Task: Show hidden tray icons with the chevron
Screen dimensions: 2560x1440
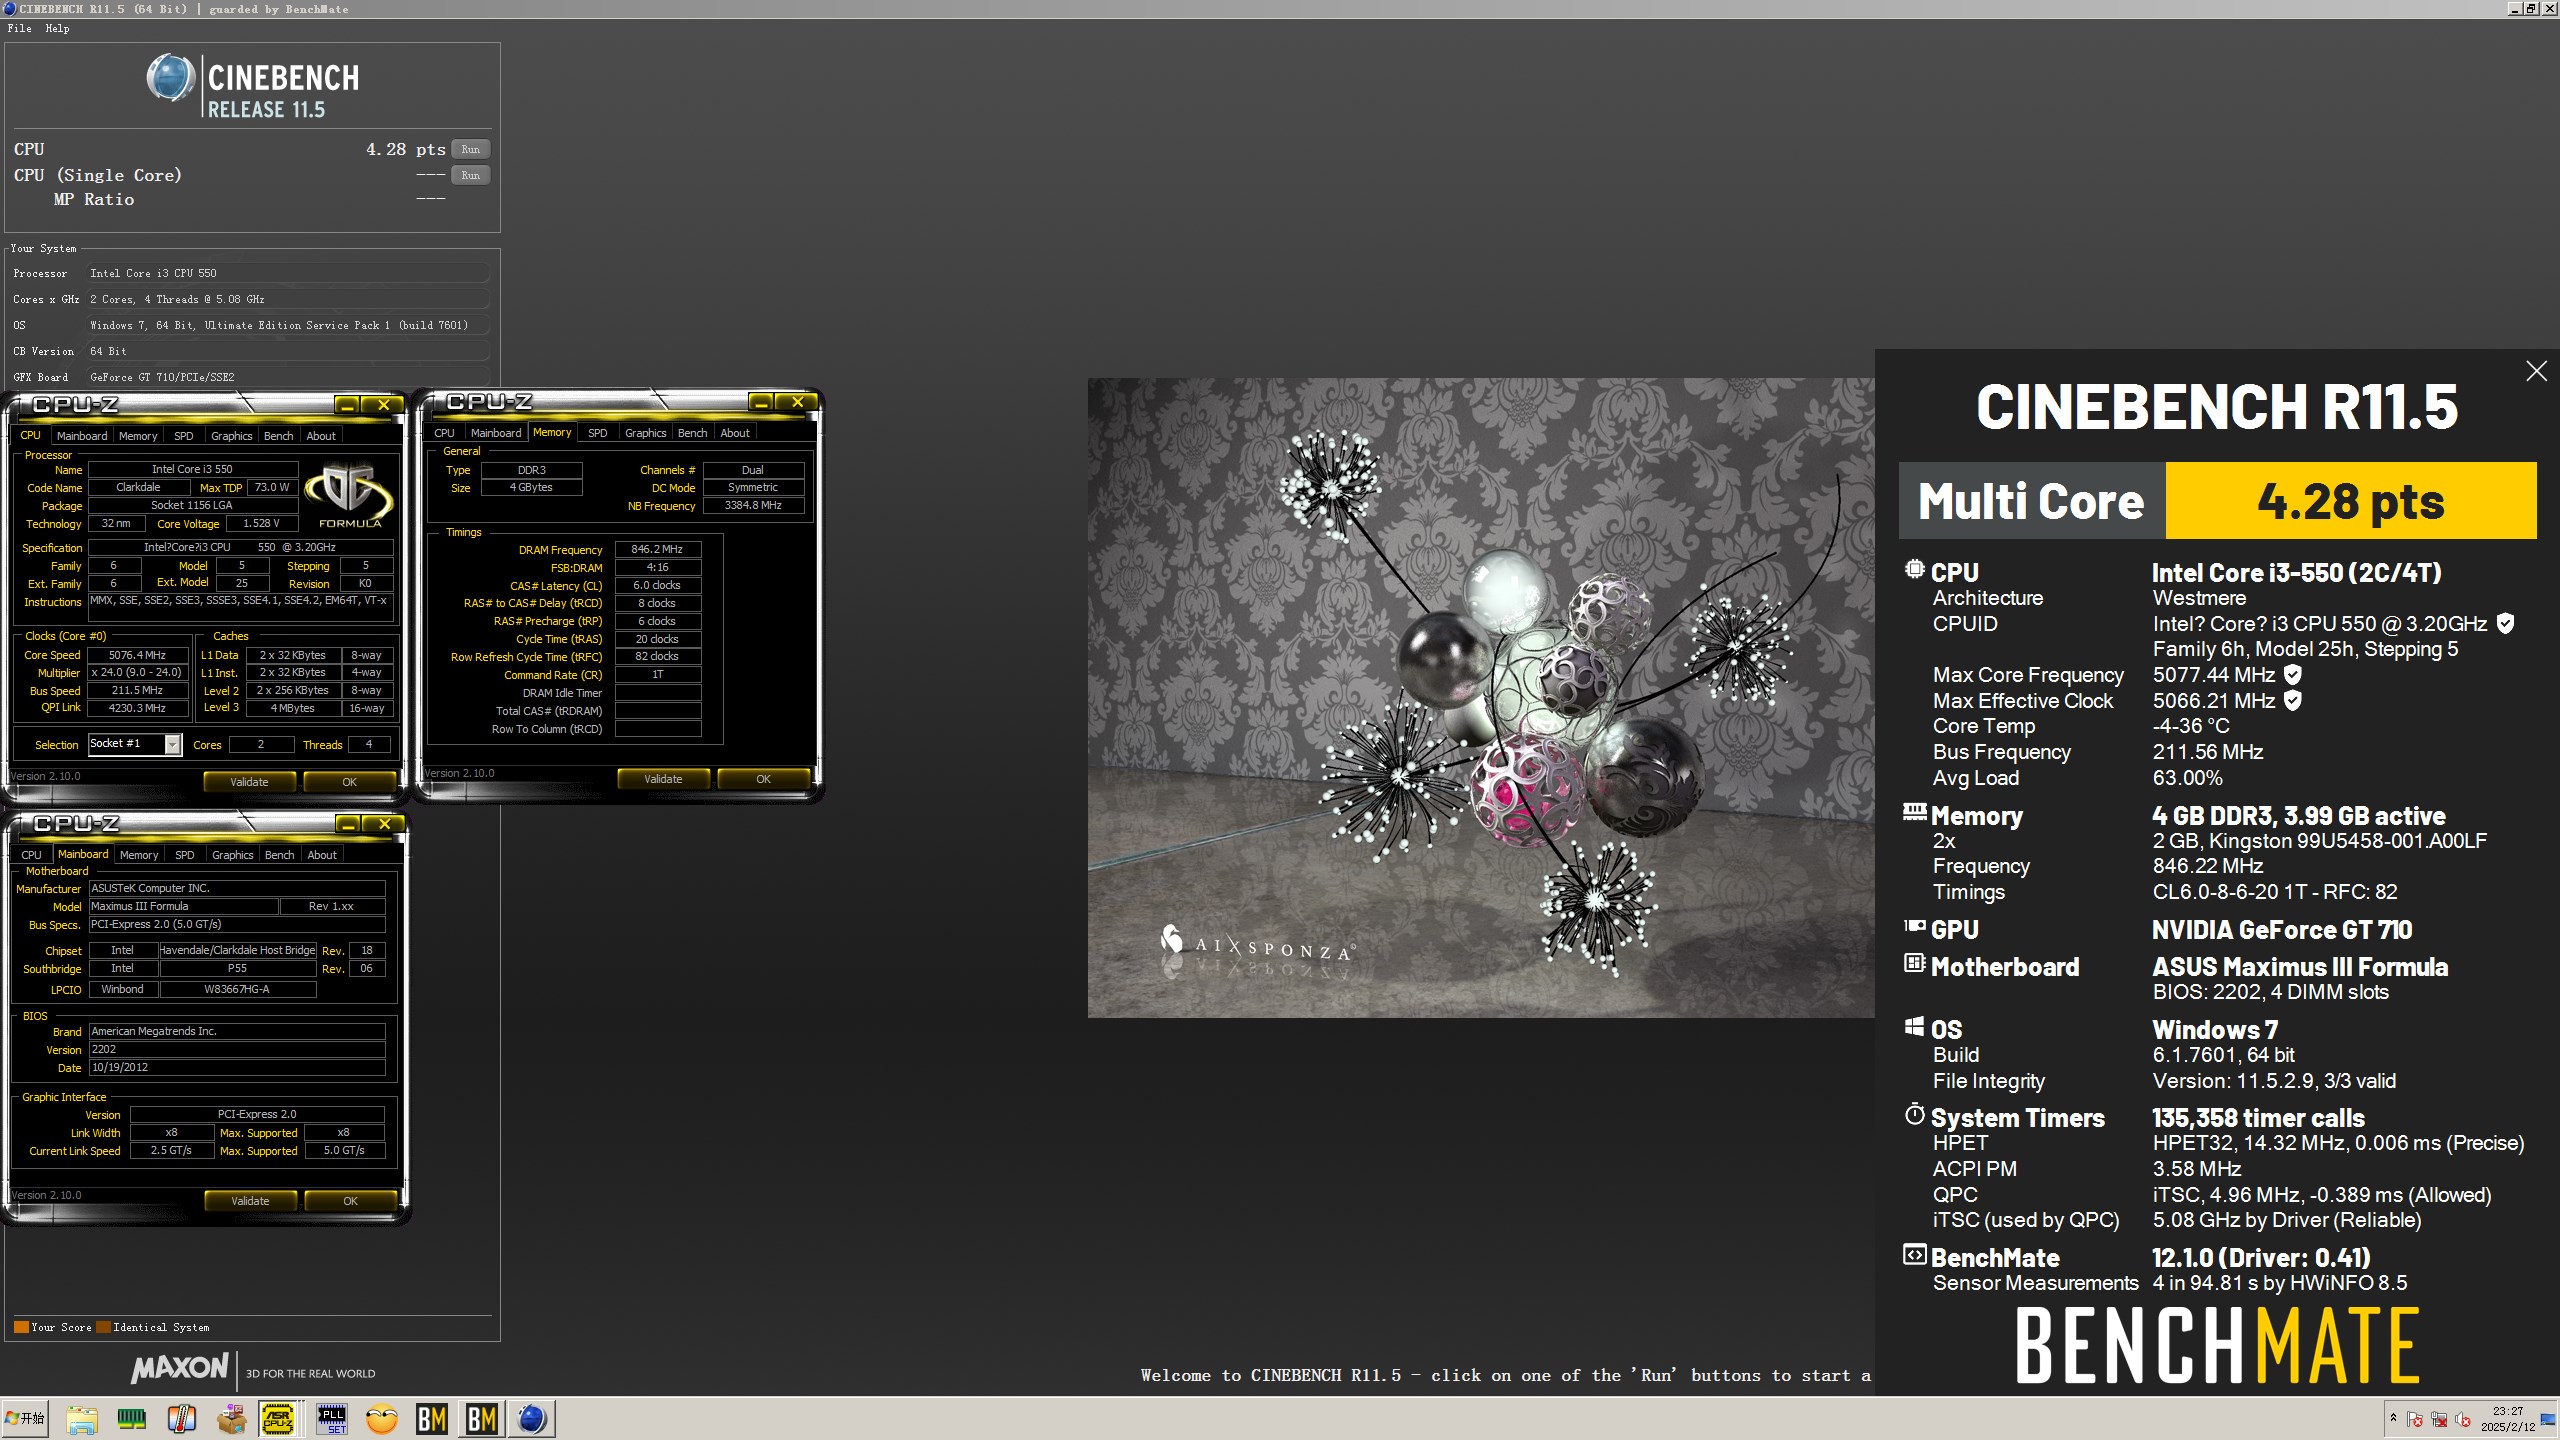Action: (x=2393, y=1418)
